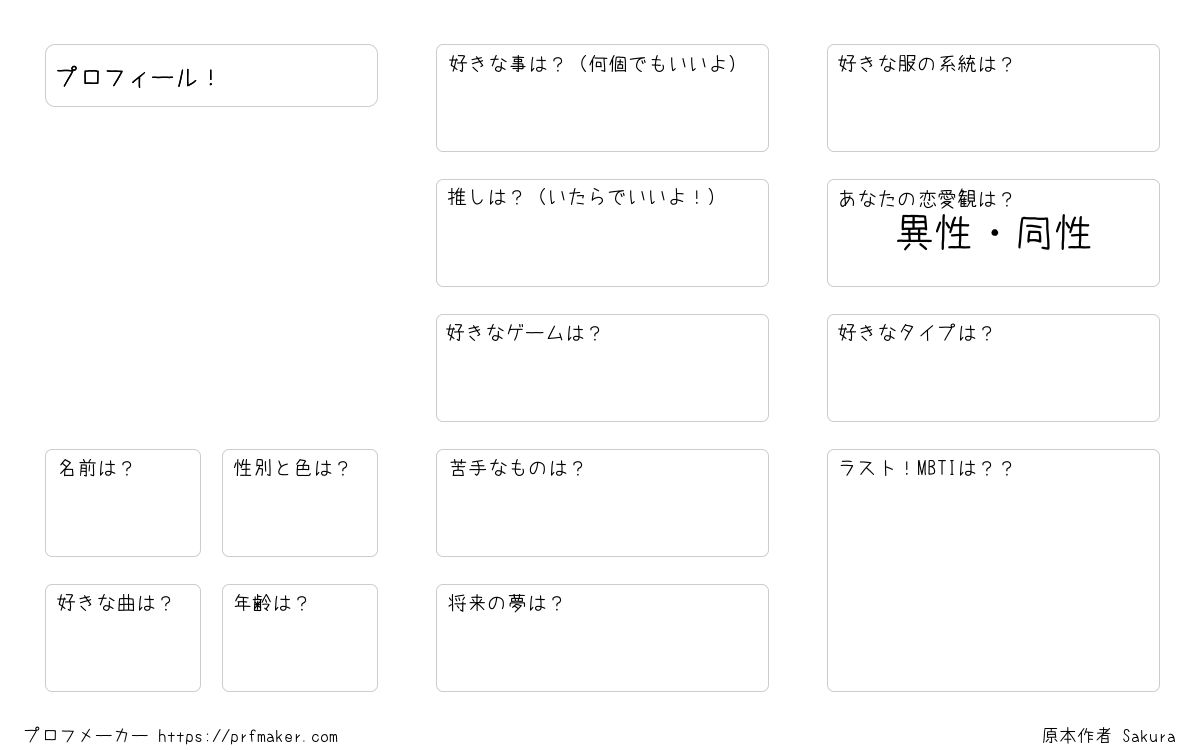The width and height of the screenshot is (1200, 750).
Task: Select the 好きな事は？ answer box
Action: pos(602,98)
